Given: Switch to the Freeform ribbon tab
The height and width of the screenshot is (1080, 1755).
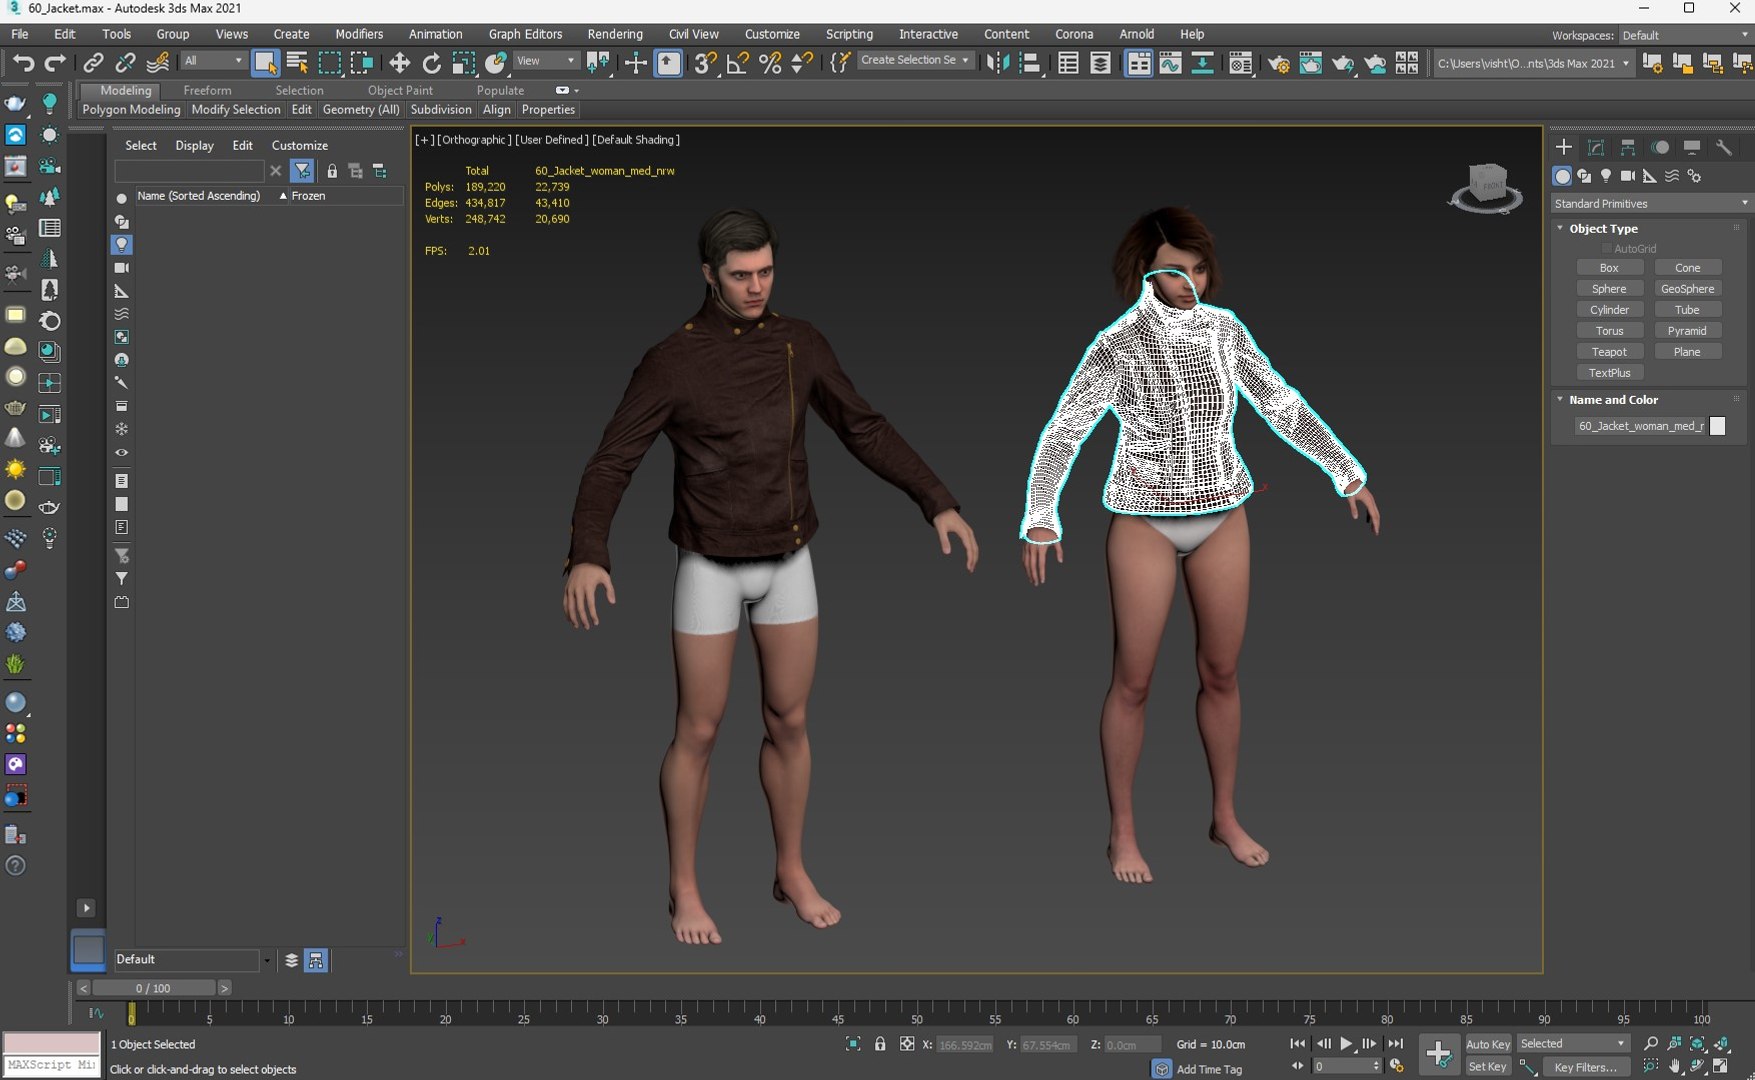Looking at the screenshot, I should [x=207, y=90].
